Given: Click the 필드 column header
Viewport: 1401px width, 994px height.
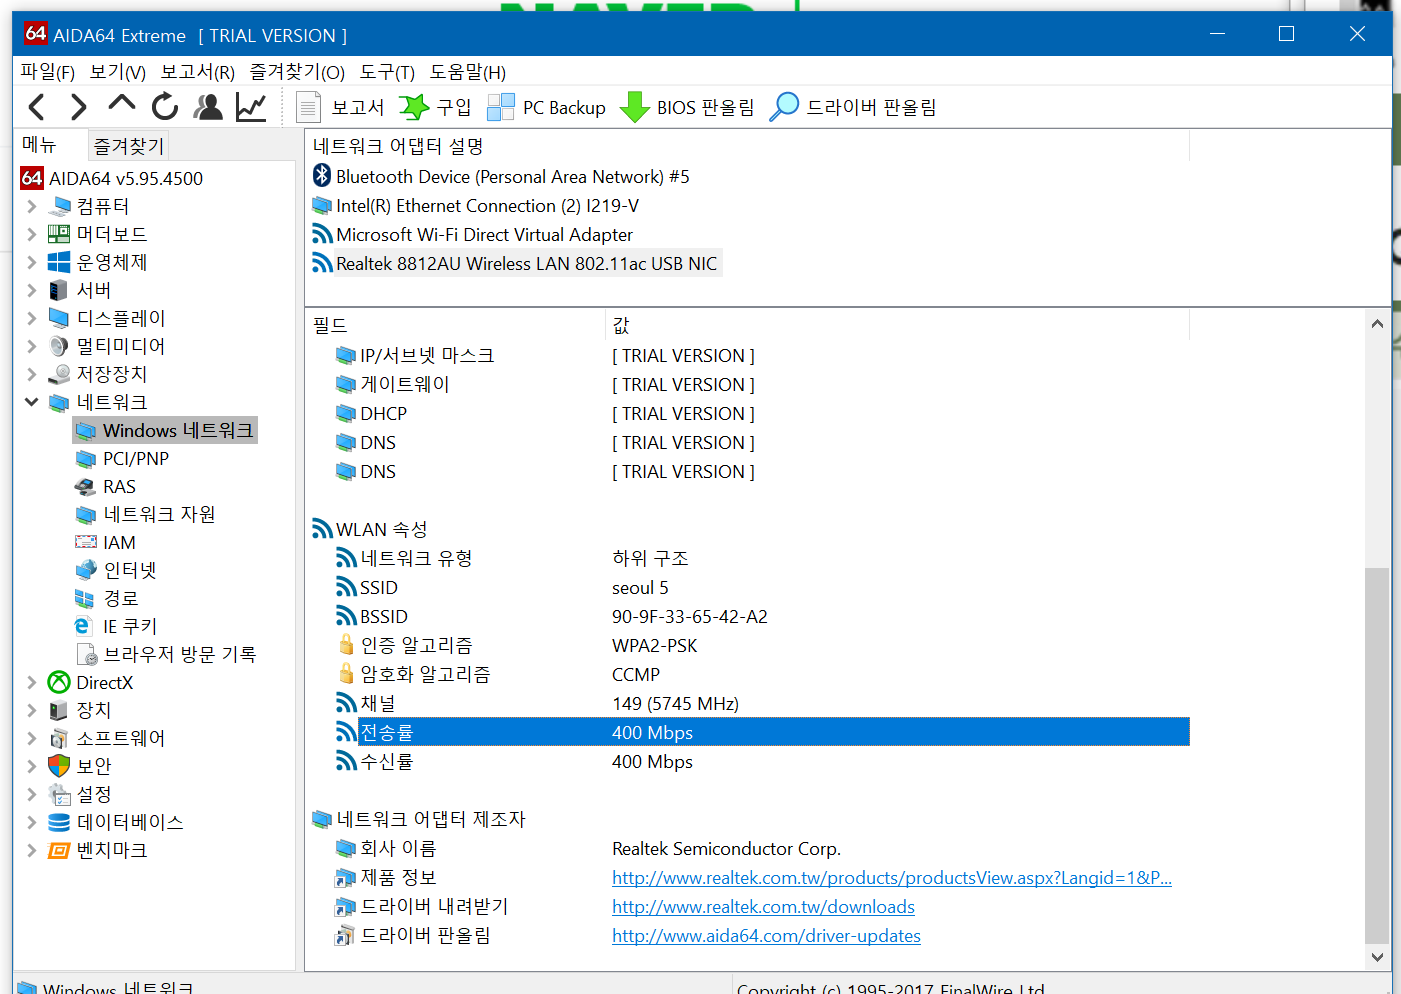Looking at the screenshot, I should pyautogui.click(x=455, y=325).
